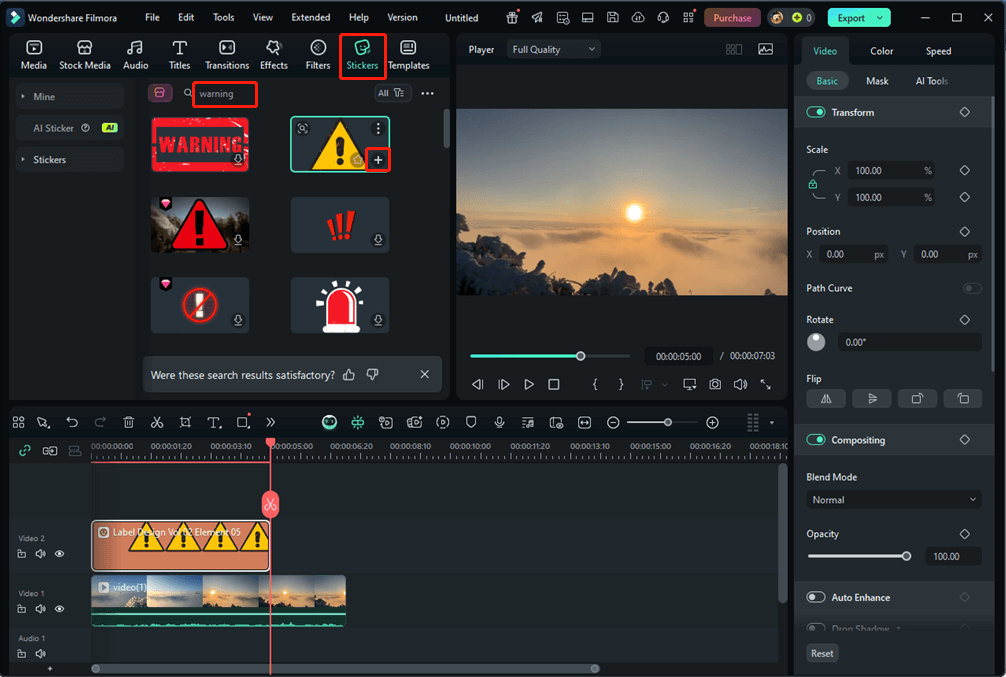Open the Help menu
This screenshot has width=1006, height=677.
point(358,17)
